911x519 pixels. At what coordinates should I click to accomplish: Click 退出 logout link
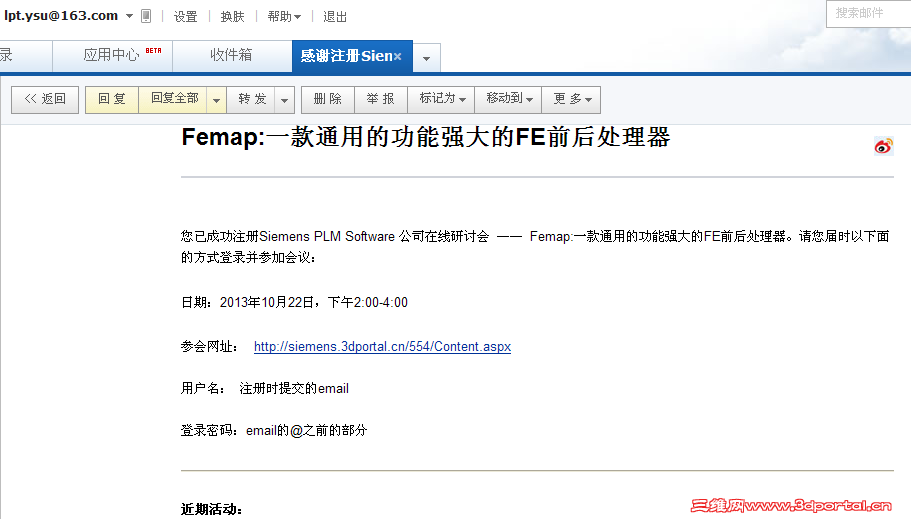(335, 17)
